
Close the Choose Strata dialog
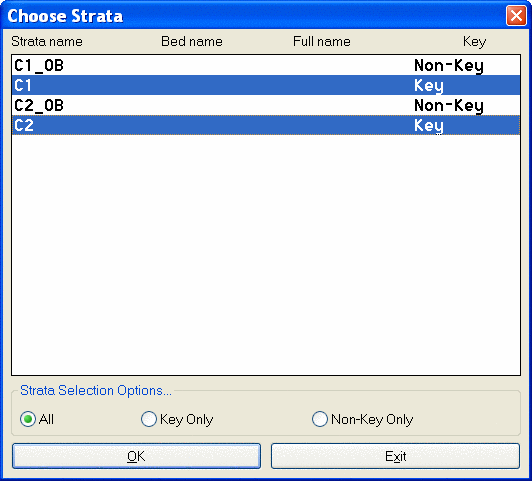point(516,16)
